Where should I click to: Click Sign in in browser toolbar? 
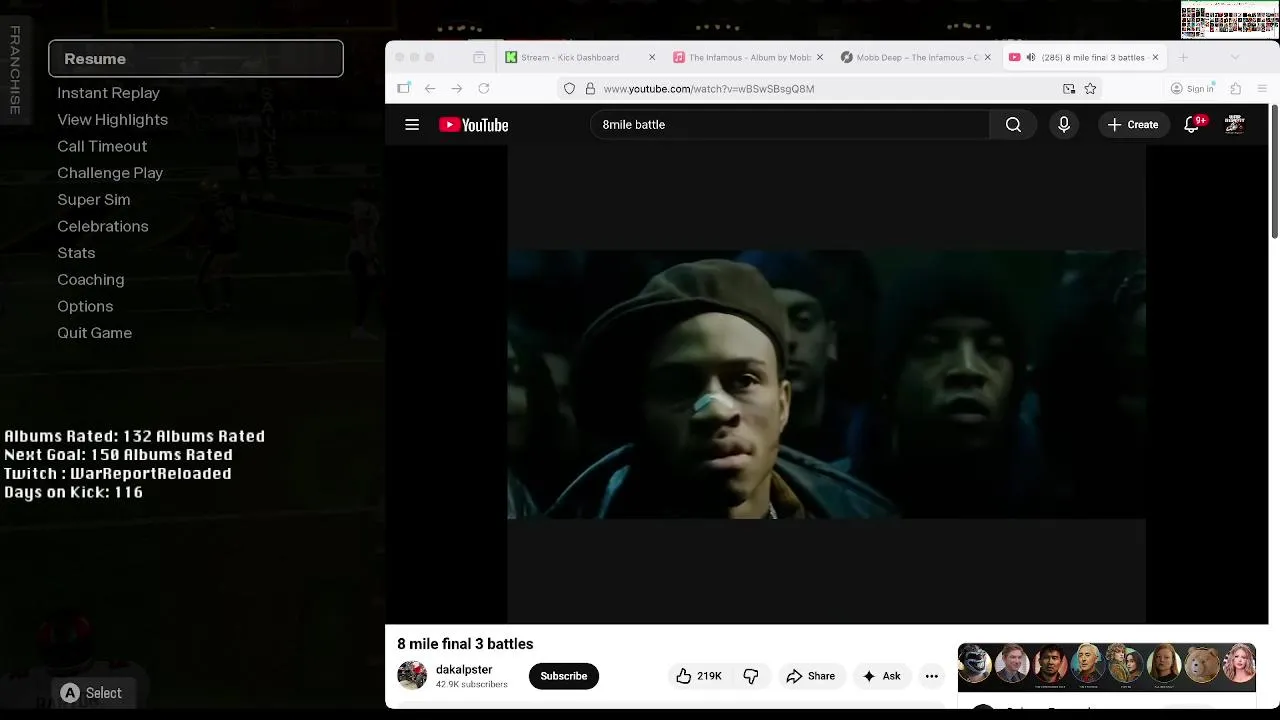click(x=1192, y=89)
